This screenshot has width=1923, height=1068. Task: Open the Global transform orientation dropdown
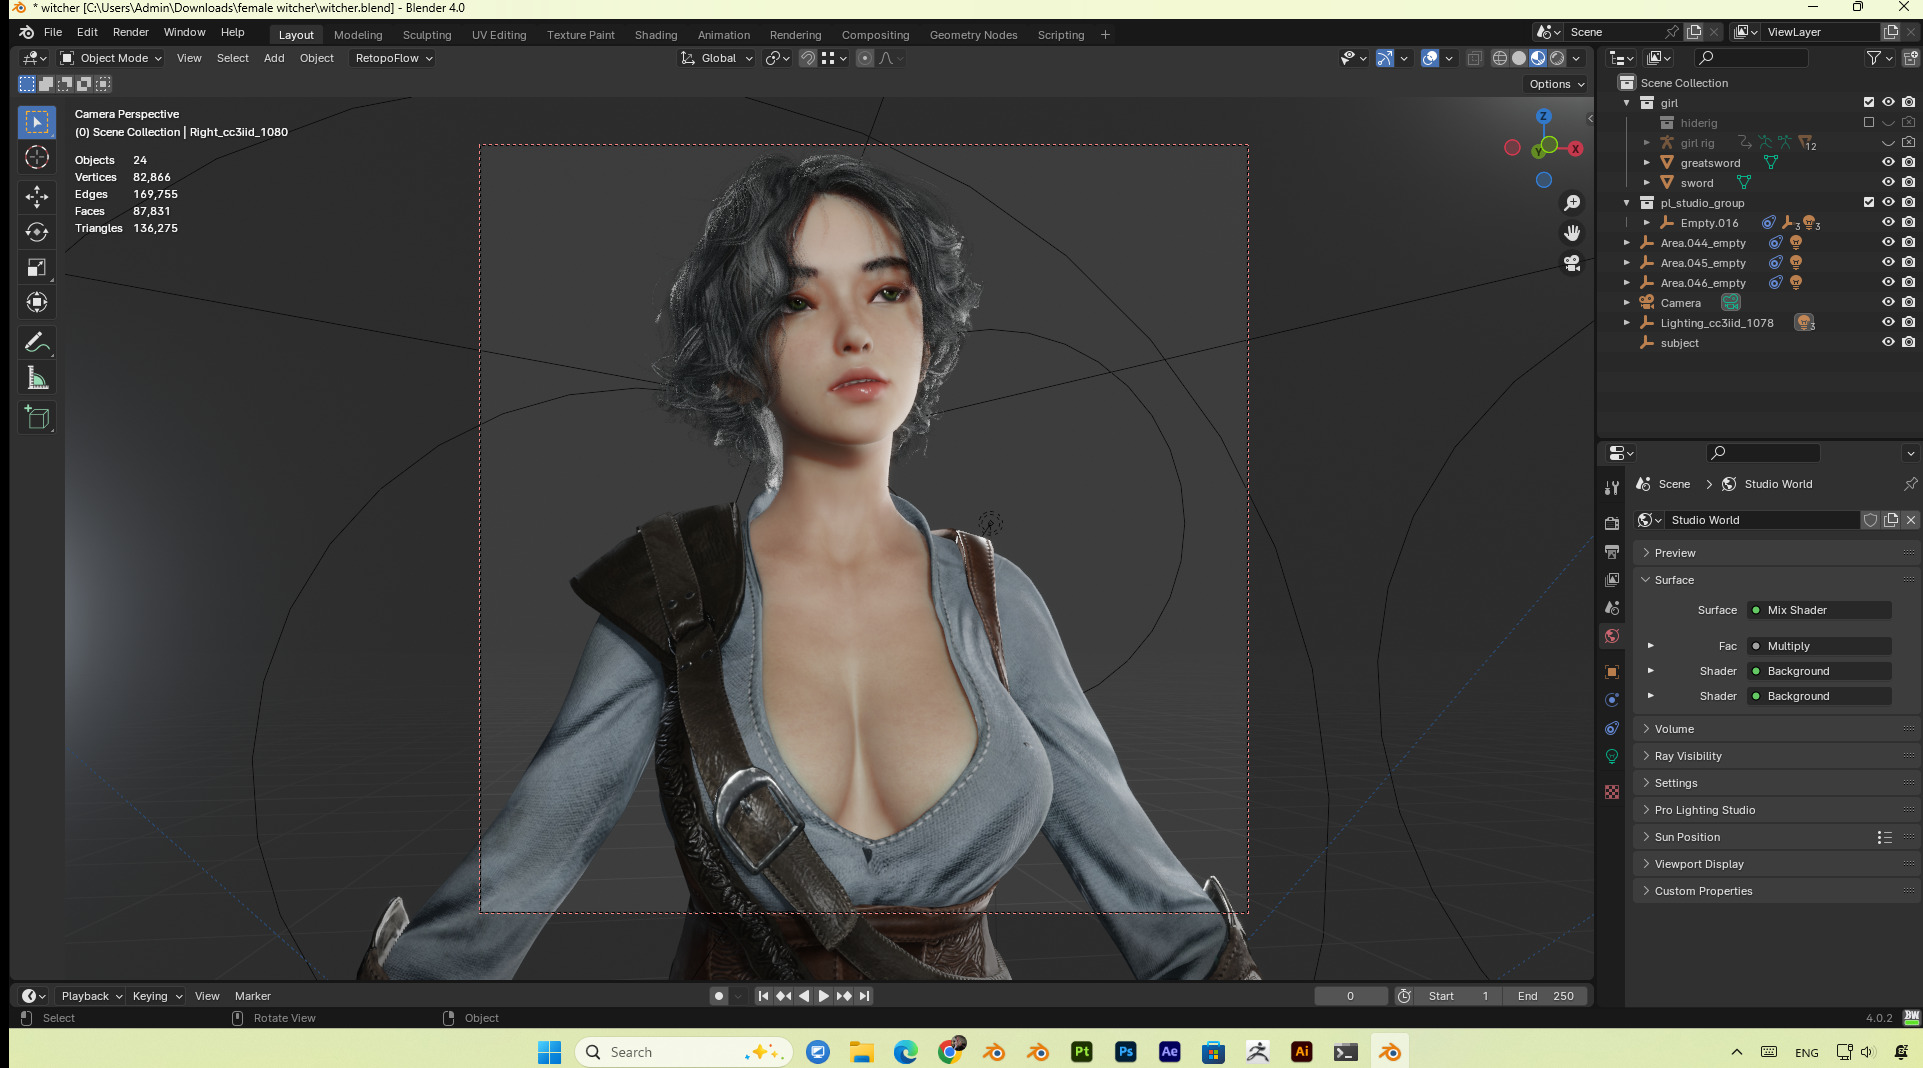tap(717, 58)
